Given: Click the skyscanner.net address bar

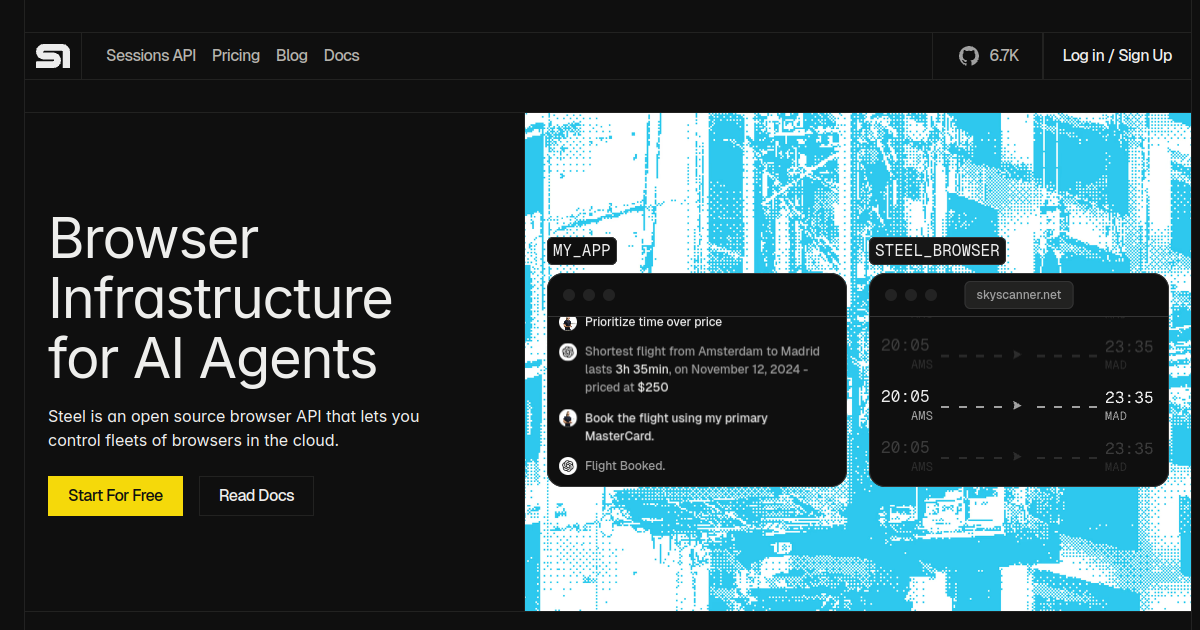Looking at the screenshot, I should 1018,295.
